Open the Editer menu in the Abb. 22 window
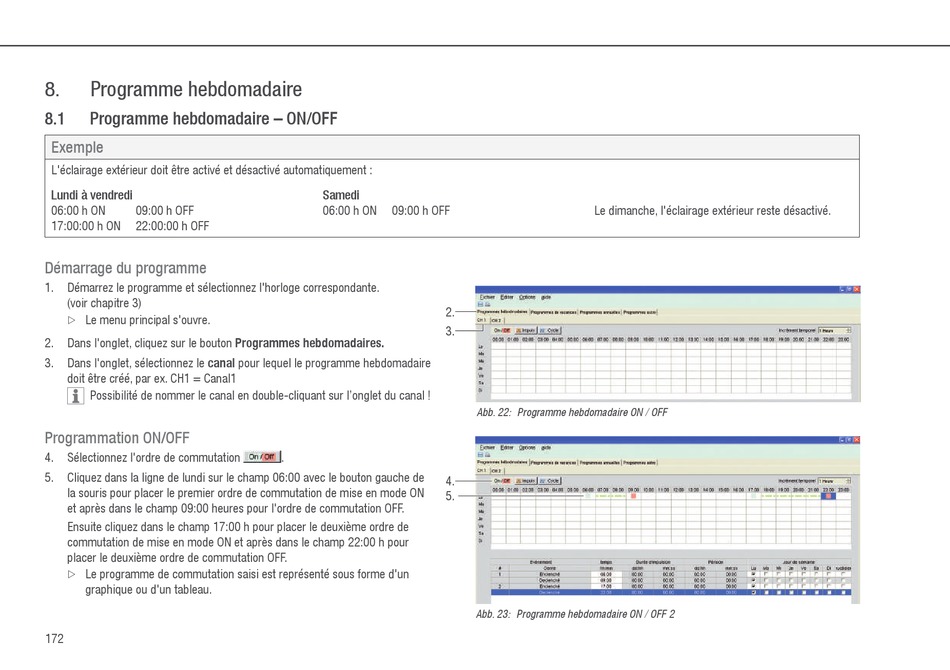This screenshot has width=950, height=670. click(507, 297)
